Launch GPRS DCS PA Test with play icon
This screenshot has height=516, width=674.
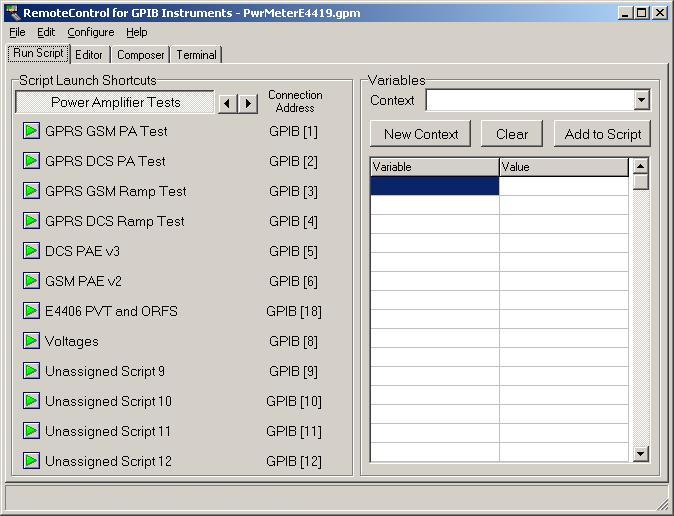(x=31, y=161)
